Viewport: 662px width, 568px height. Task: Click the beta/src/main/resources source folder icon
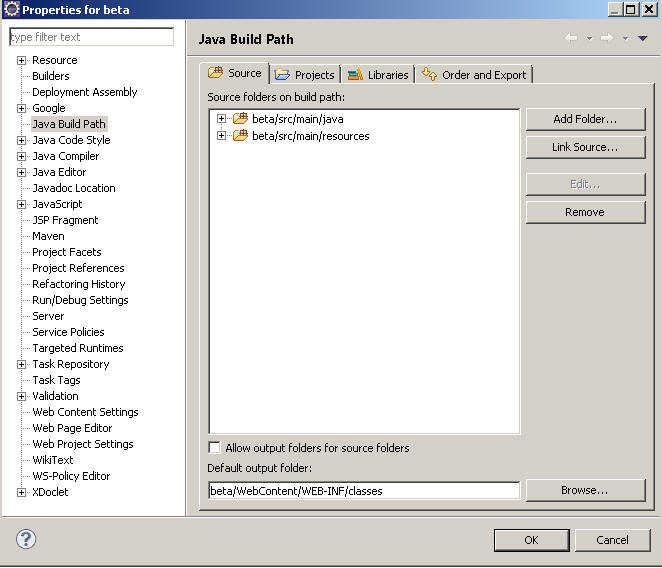pyautogui.click(x=241, y=135)
